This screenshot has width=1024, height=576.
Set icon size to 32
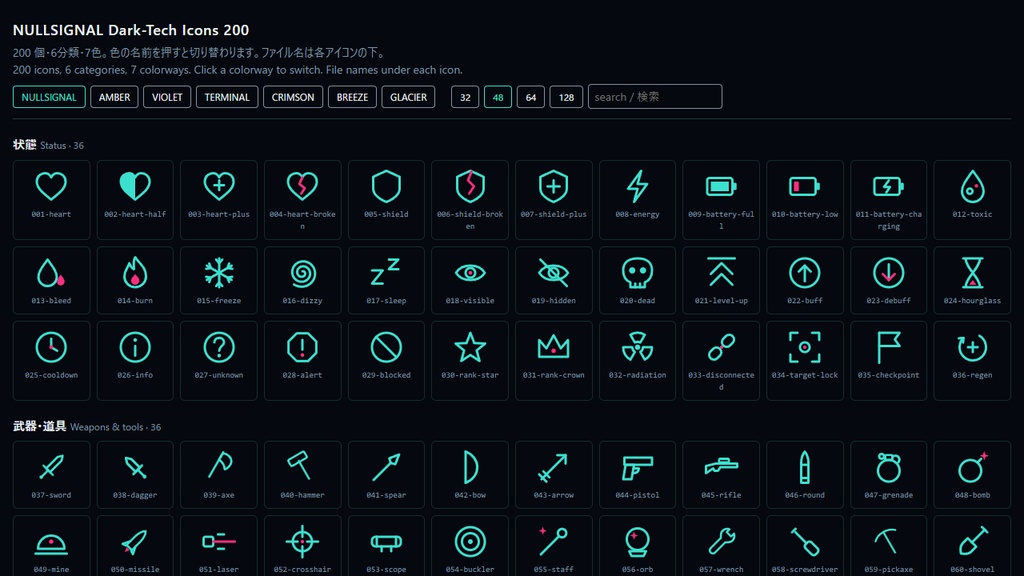465,97
